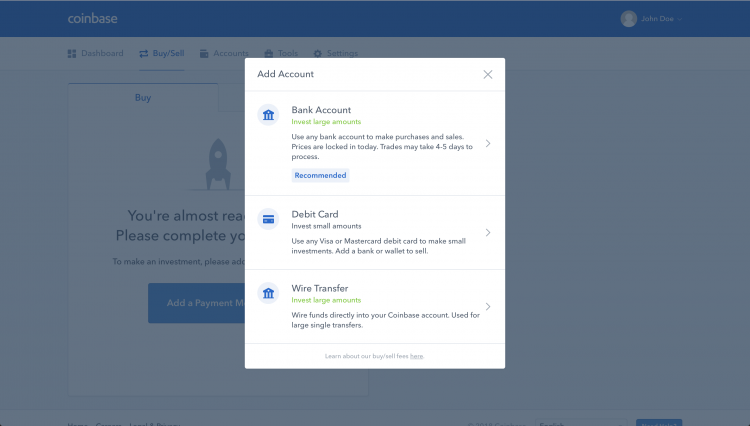The height and width of the screenshot is (426, 750).
Task: Click the Buy/Sell arrows icon
Action: [x=143, y=54]
